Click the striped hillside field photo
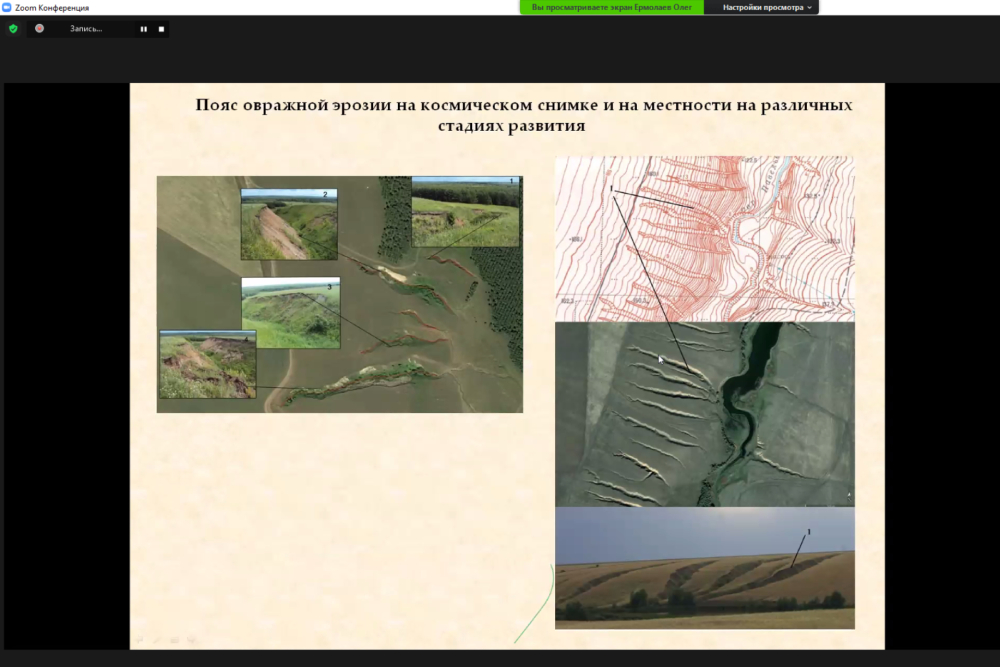 point(704,568)
